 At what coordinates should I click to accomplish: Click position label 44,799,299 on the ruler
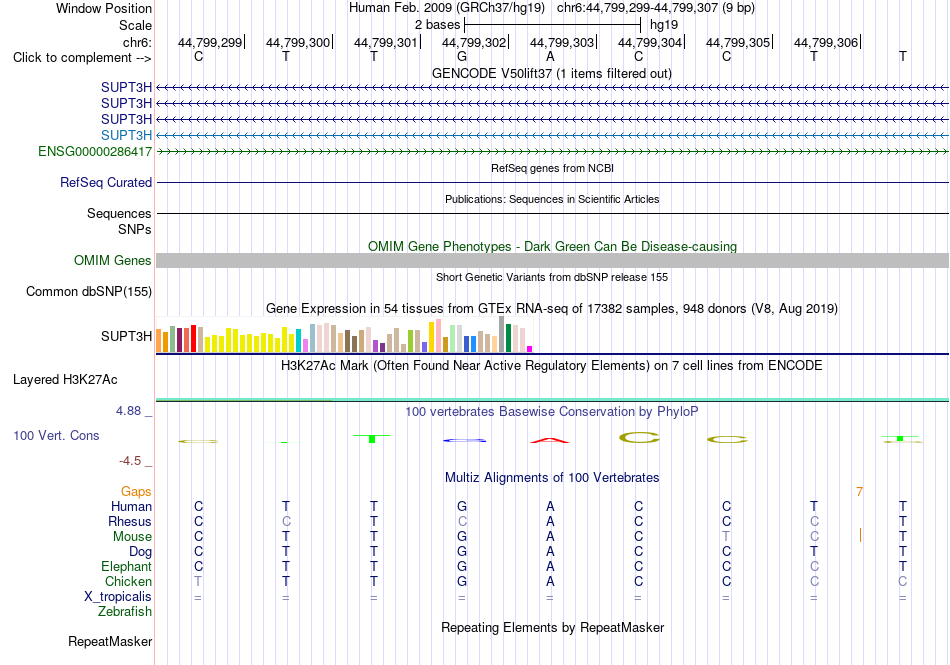(210, 42)
